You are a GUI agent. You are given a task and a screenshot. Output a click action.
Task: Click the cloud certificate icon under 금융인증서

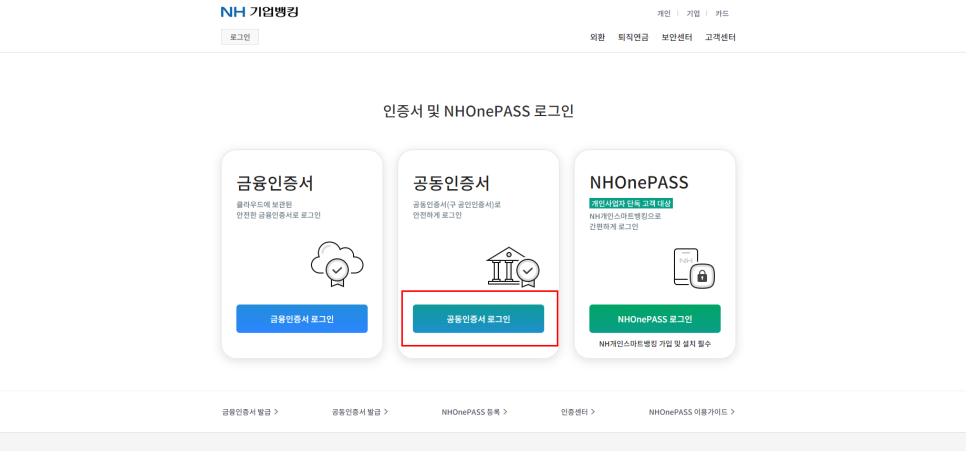(x=338, y=263)
